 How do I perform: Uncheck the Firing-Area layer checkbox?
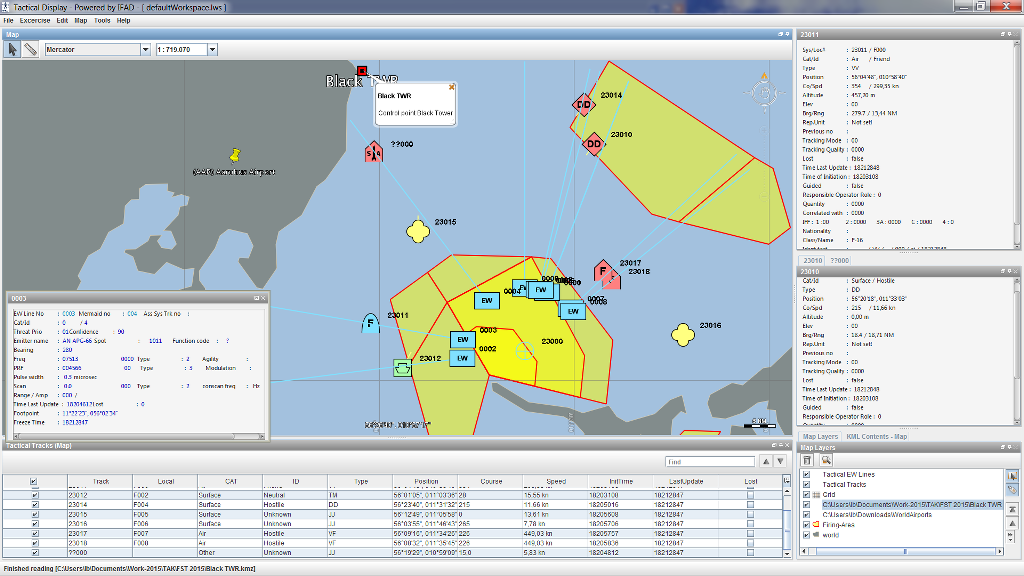[x=807, y=524]
